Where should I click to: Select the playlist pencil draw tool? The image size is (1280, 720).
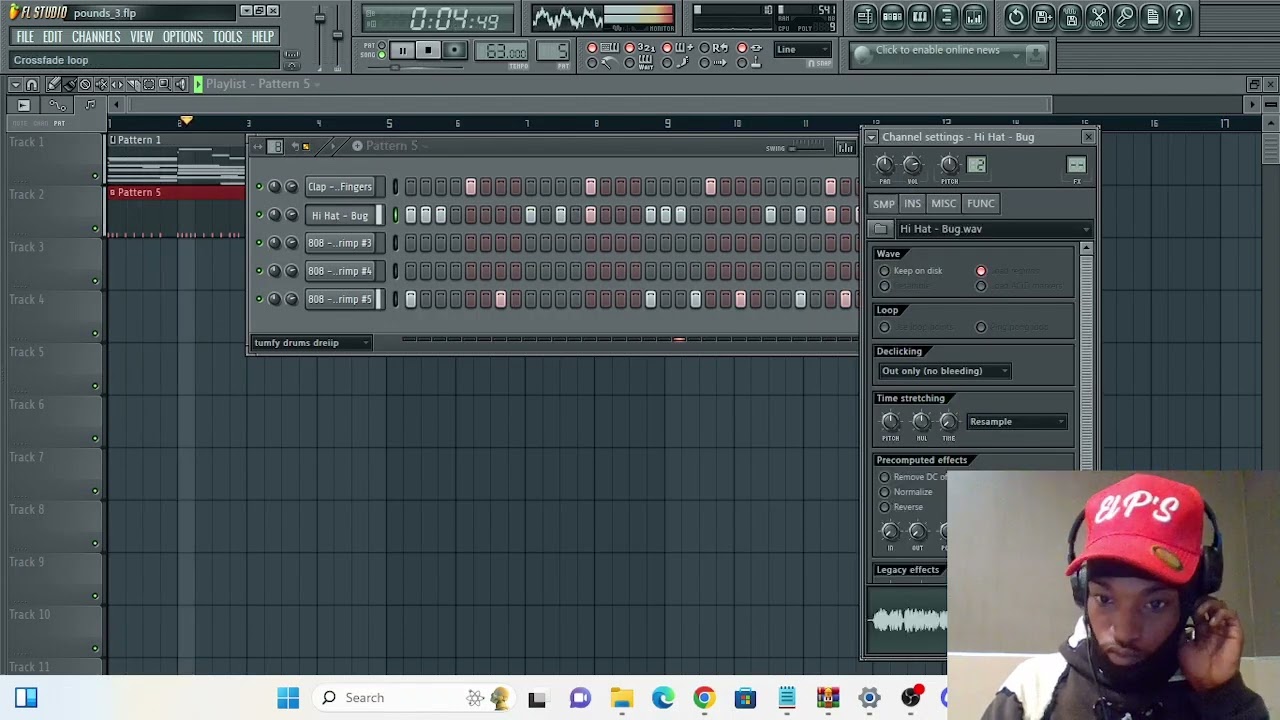[53, 85]
